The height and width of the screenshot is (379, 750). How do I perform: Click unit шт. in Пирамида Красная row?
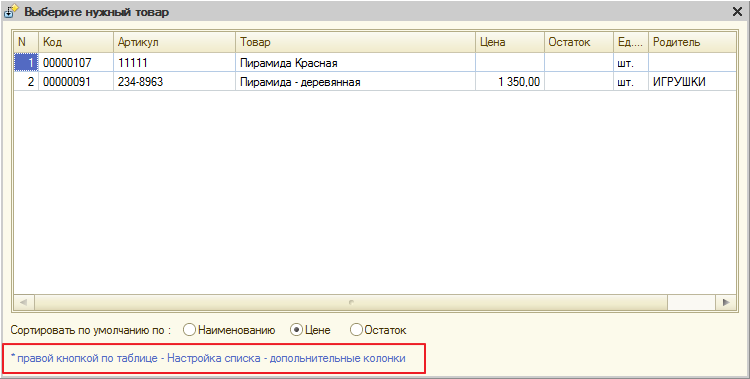(x=630, y=62)
